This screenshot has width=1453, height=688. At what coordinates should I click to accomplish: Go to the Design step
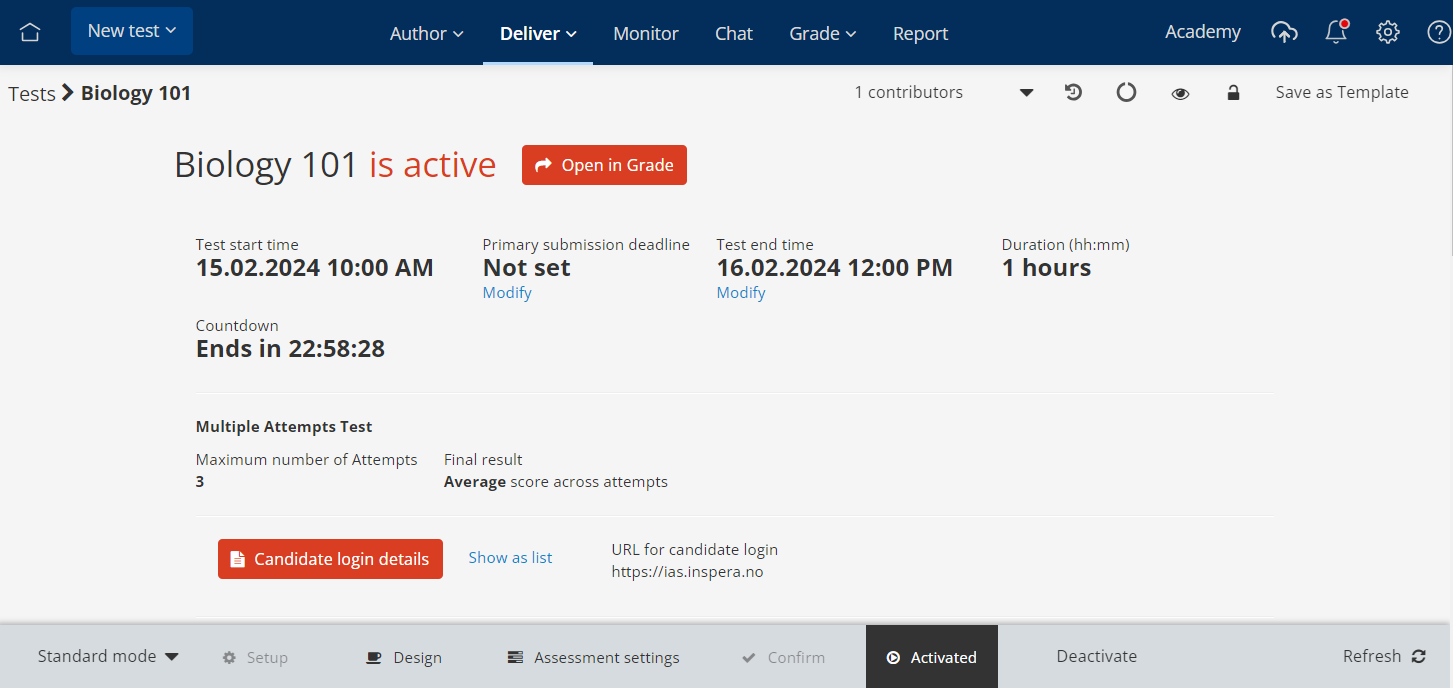(404, 657)
